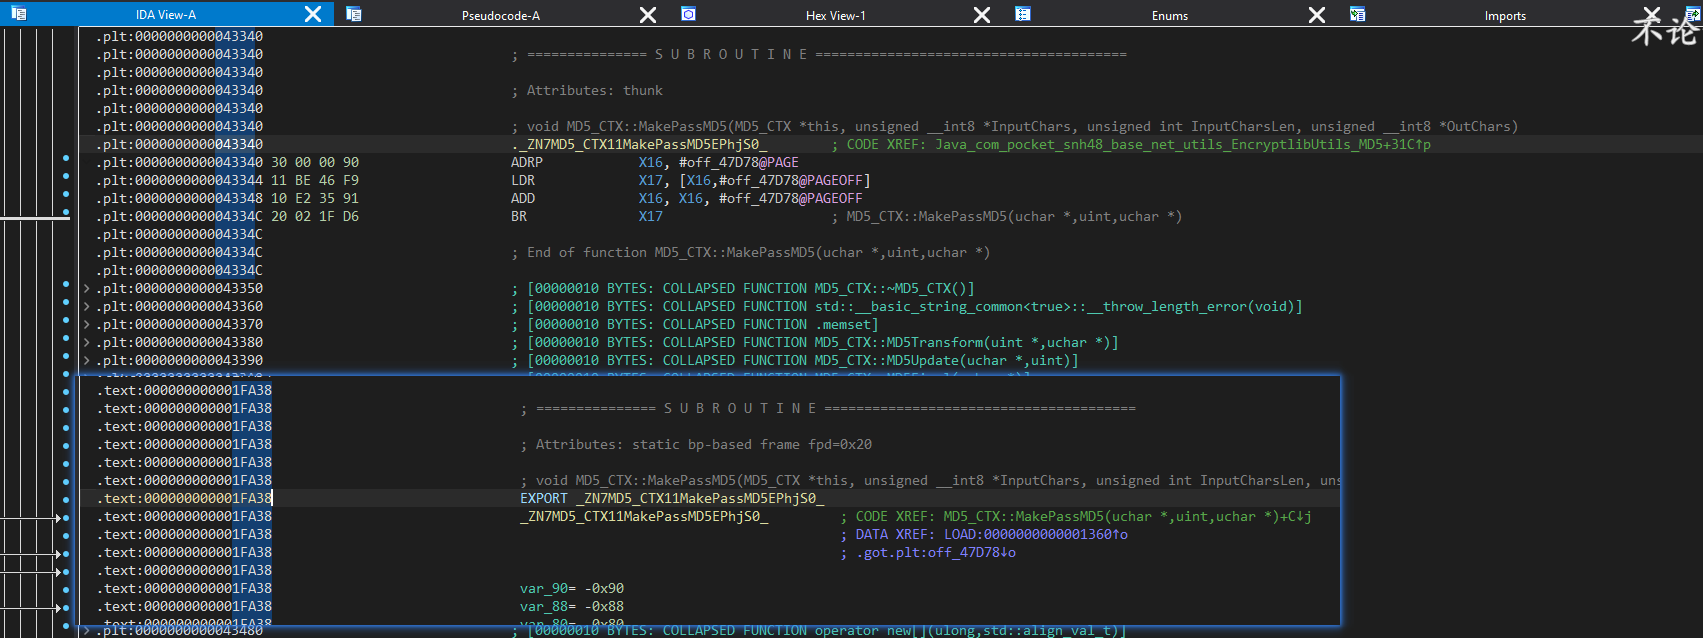
Task: Click the Hex View-1 tab icon
Action: [688, 14]
